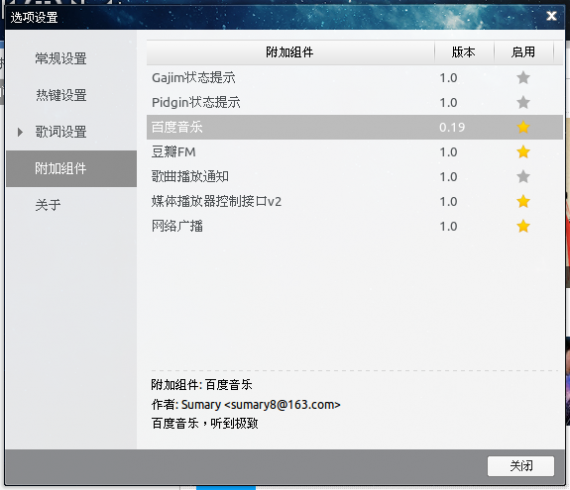Select the 网络广播 plugin row

click(x=355, y=226)
